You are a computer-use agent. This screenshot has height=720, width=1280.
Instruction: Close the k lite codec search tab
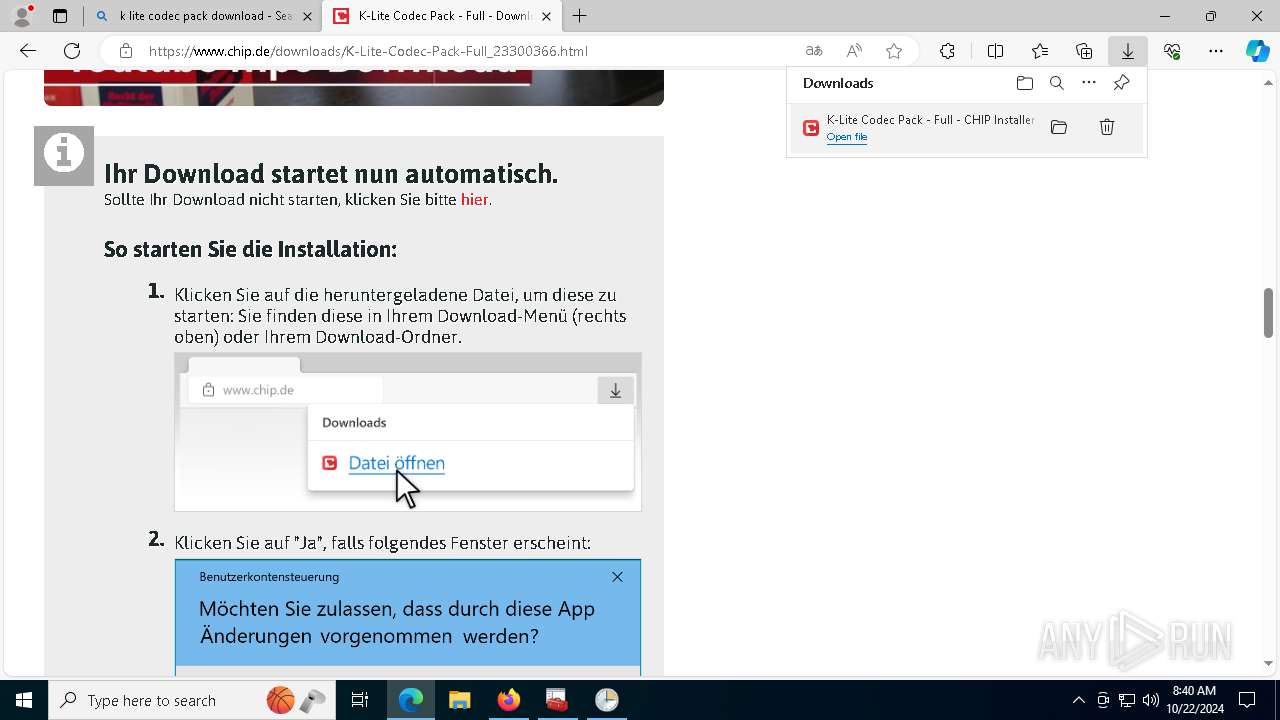(307, 16)
